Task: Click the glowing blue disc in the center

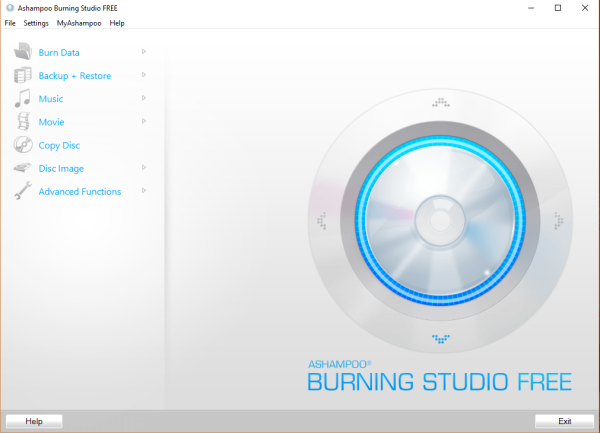Action: (x=440, y=221)
